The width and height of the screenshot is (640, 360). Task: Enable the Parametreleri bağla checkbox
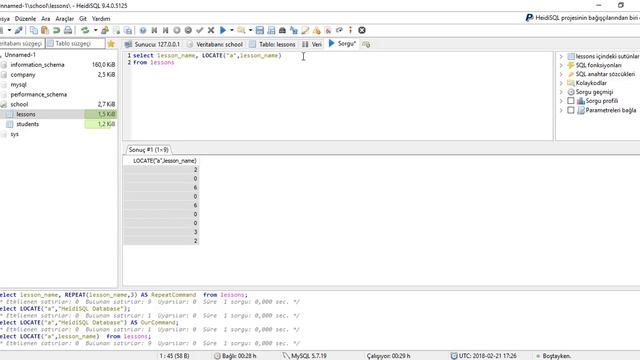(x=571, y=110)
